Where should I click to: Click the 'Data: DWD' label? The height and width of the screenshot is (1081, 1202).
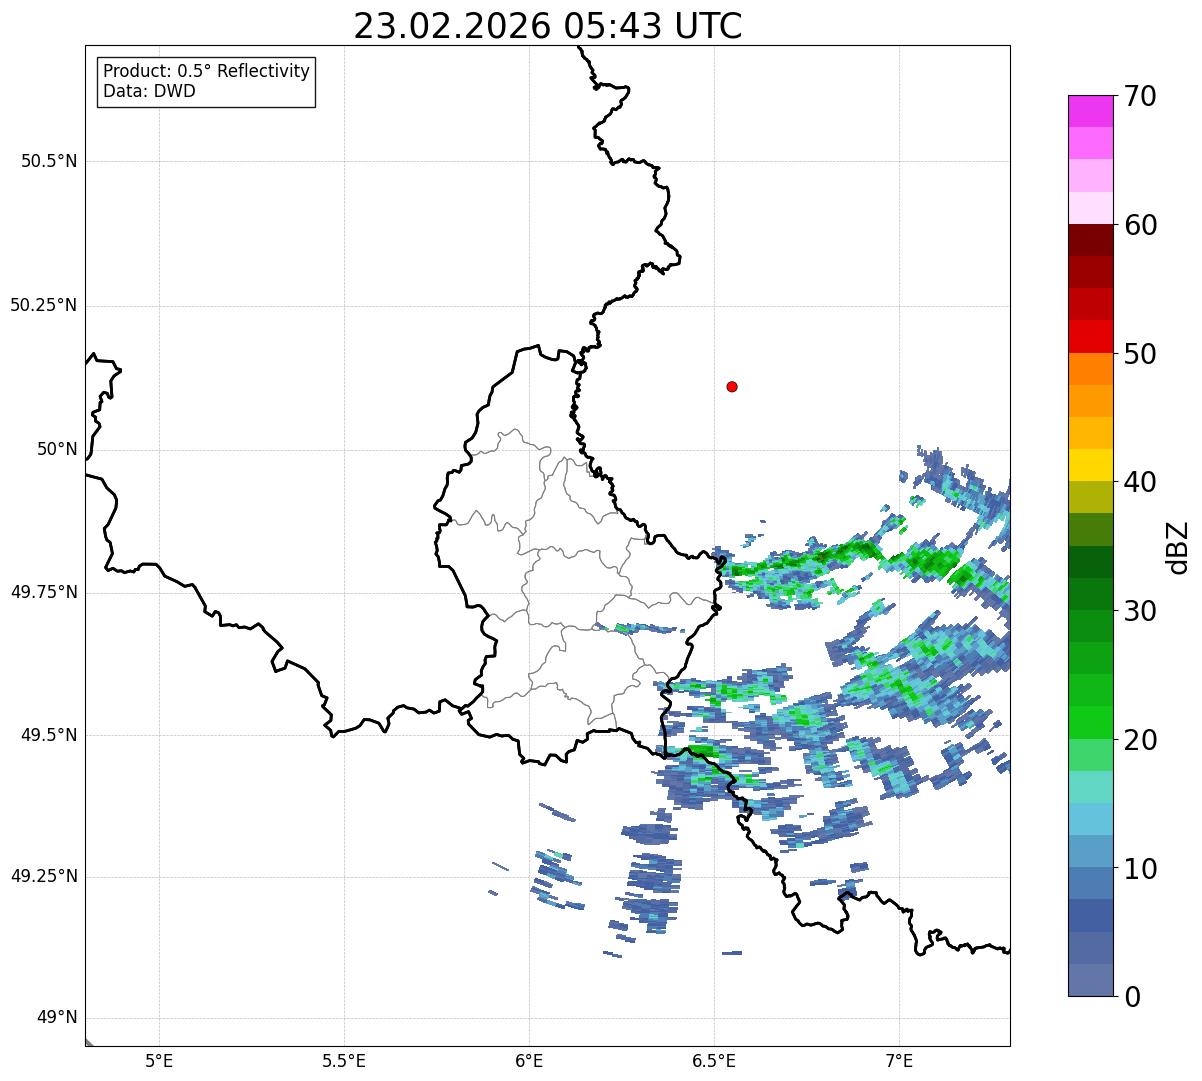coord(149,91)
